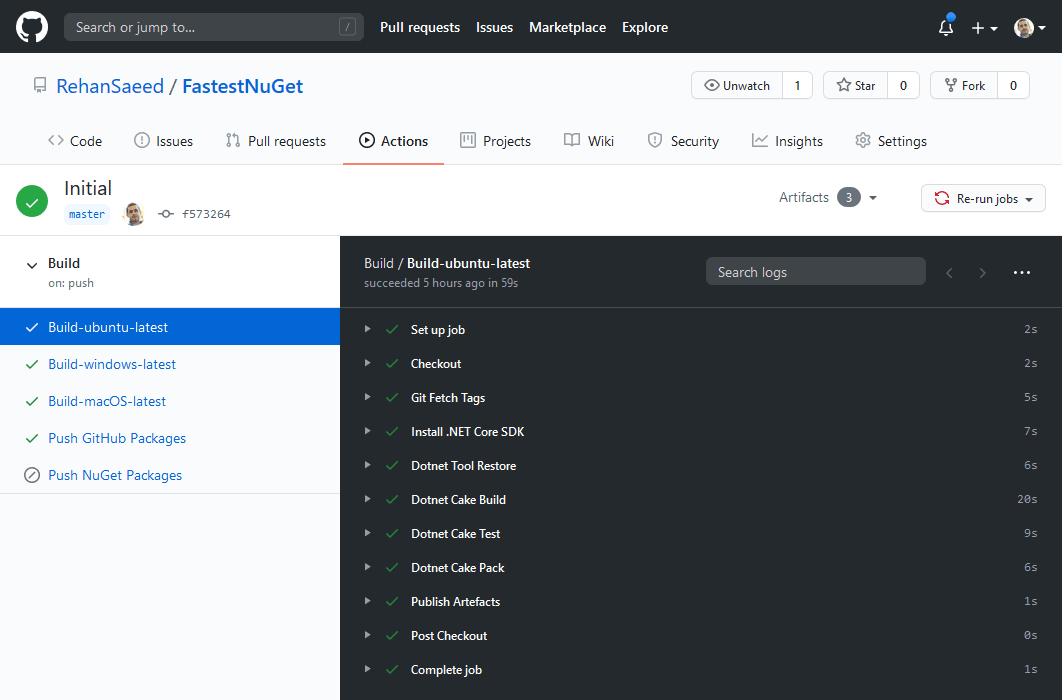The image size is (1062, 700).
Task: Open commit f573264
Action: [206, 214]
